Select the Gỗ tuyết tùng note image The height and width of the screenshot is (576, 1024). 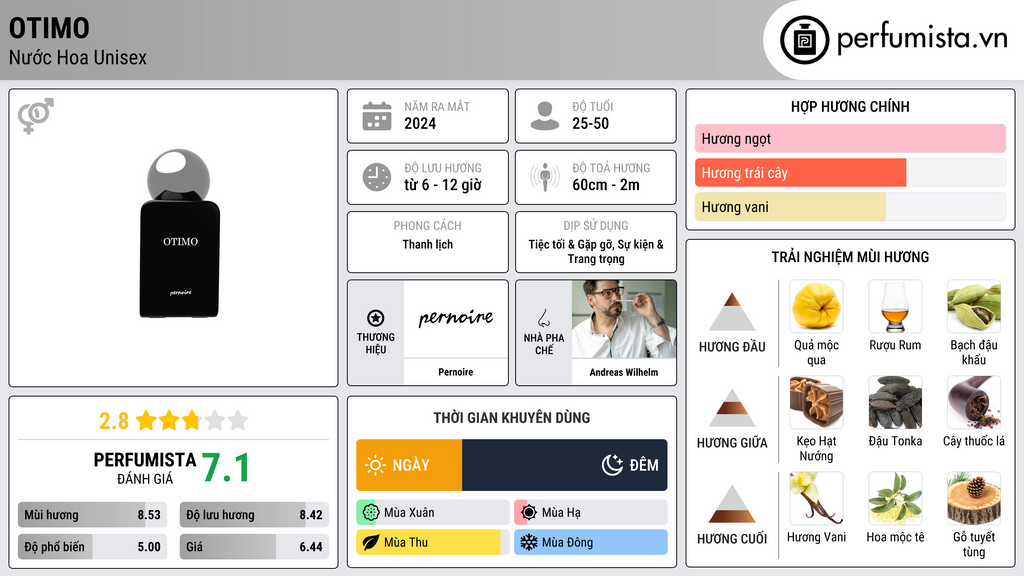coord(974,498)
